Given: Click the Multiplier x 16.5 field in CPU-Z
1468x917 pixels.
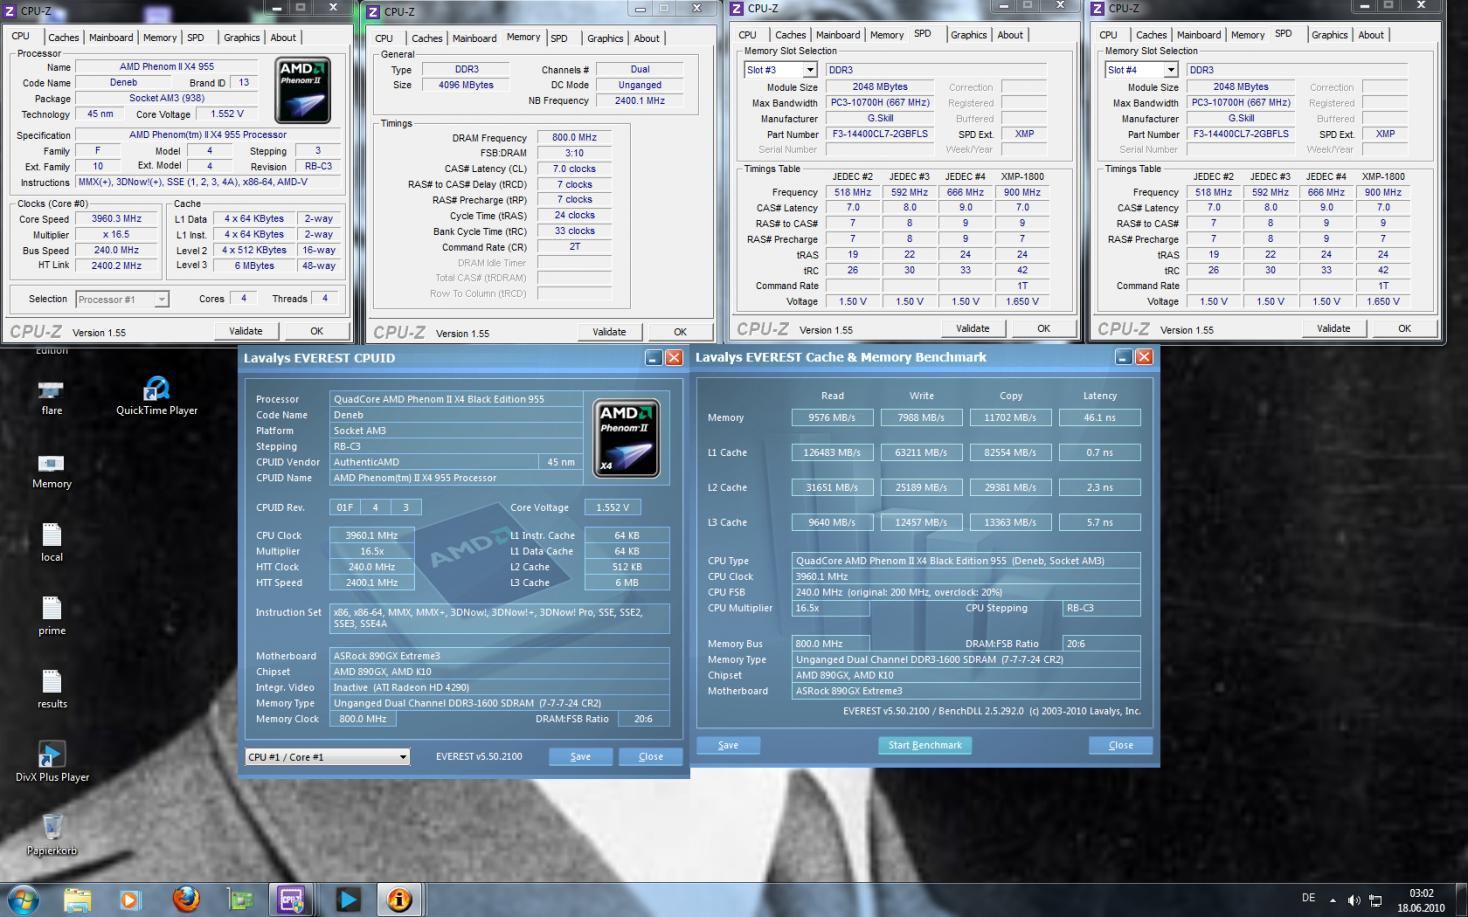Looking at the screenshot, I should tap(117, 234).
